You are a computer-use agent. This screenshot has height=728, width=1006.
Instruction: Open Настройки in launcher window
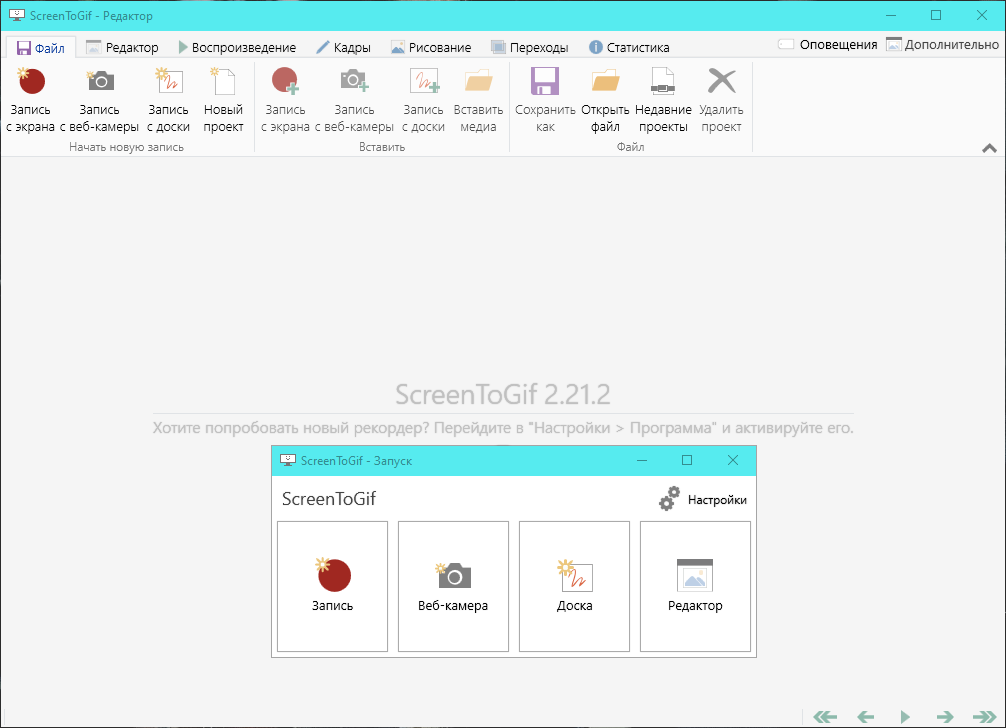tap(703, 499)
